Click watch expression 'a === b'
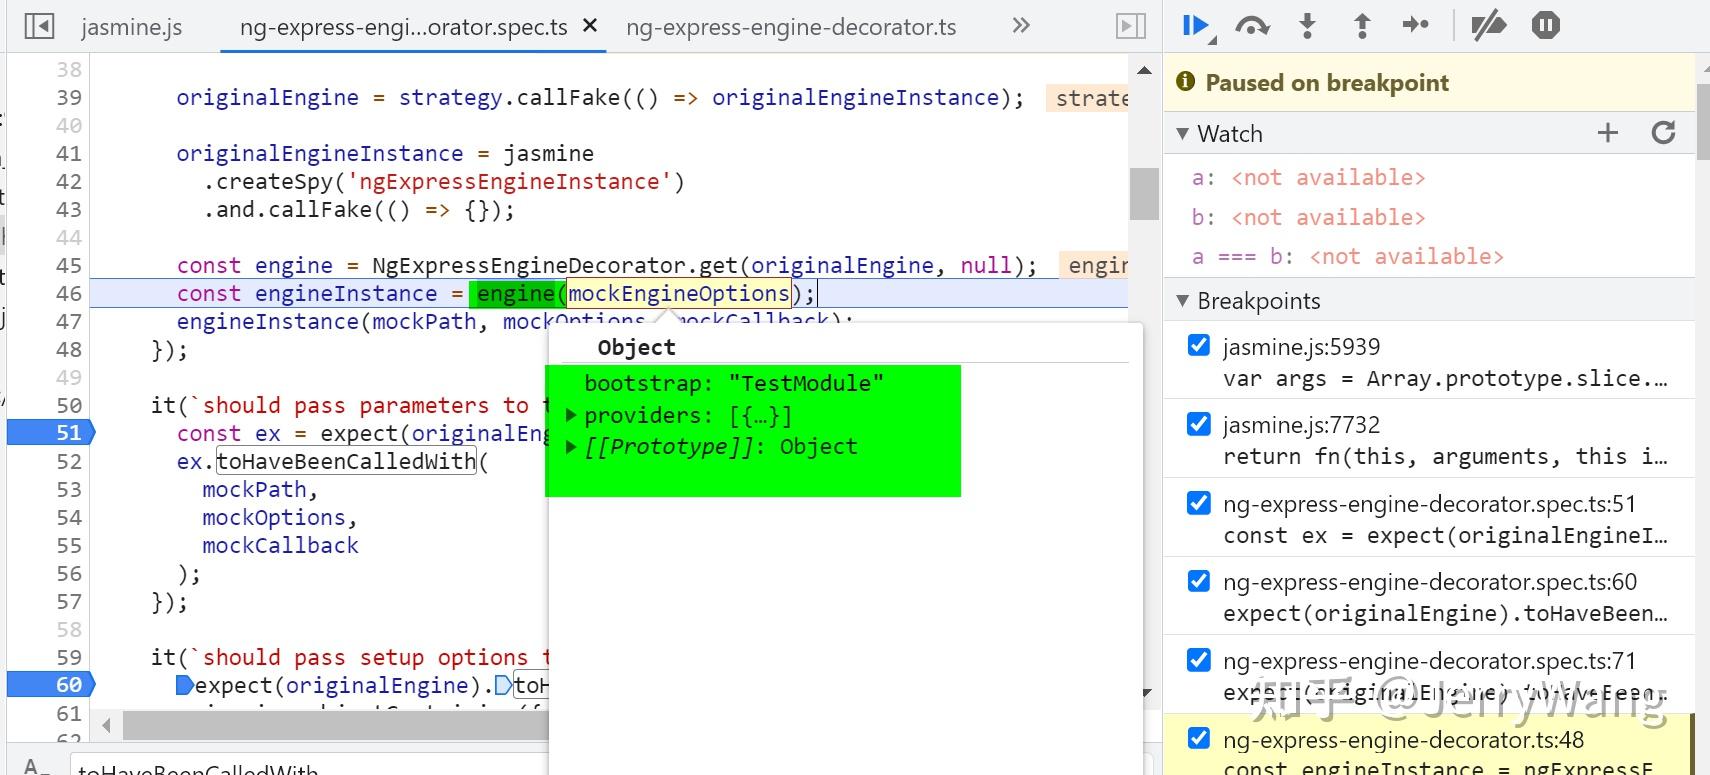Viewport: 1710px width, 775px height. tap(1347, 256)
